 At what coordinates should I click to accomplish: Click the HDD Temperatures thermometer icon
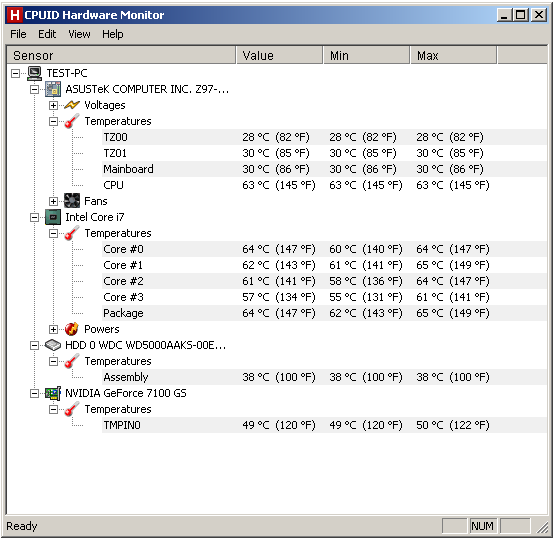pyautogui.click(x=71, y=361)
